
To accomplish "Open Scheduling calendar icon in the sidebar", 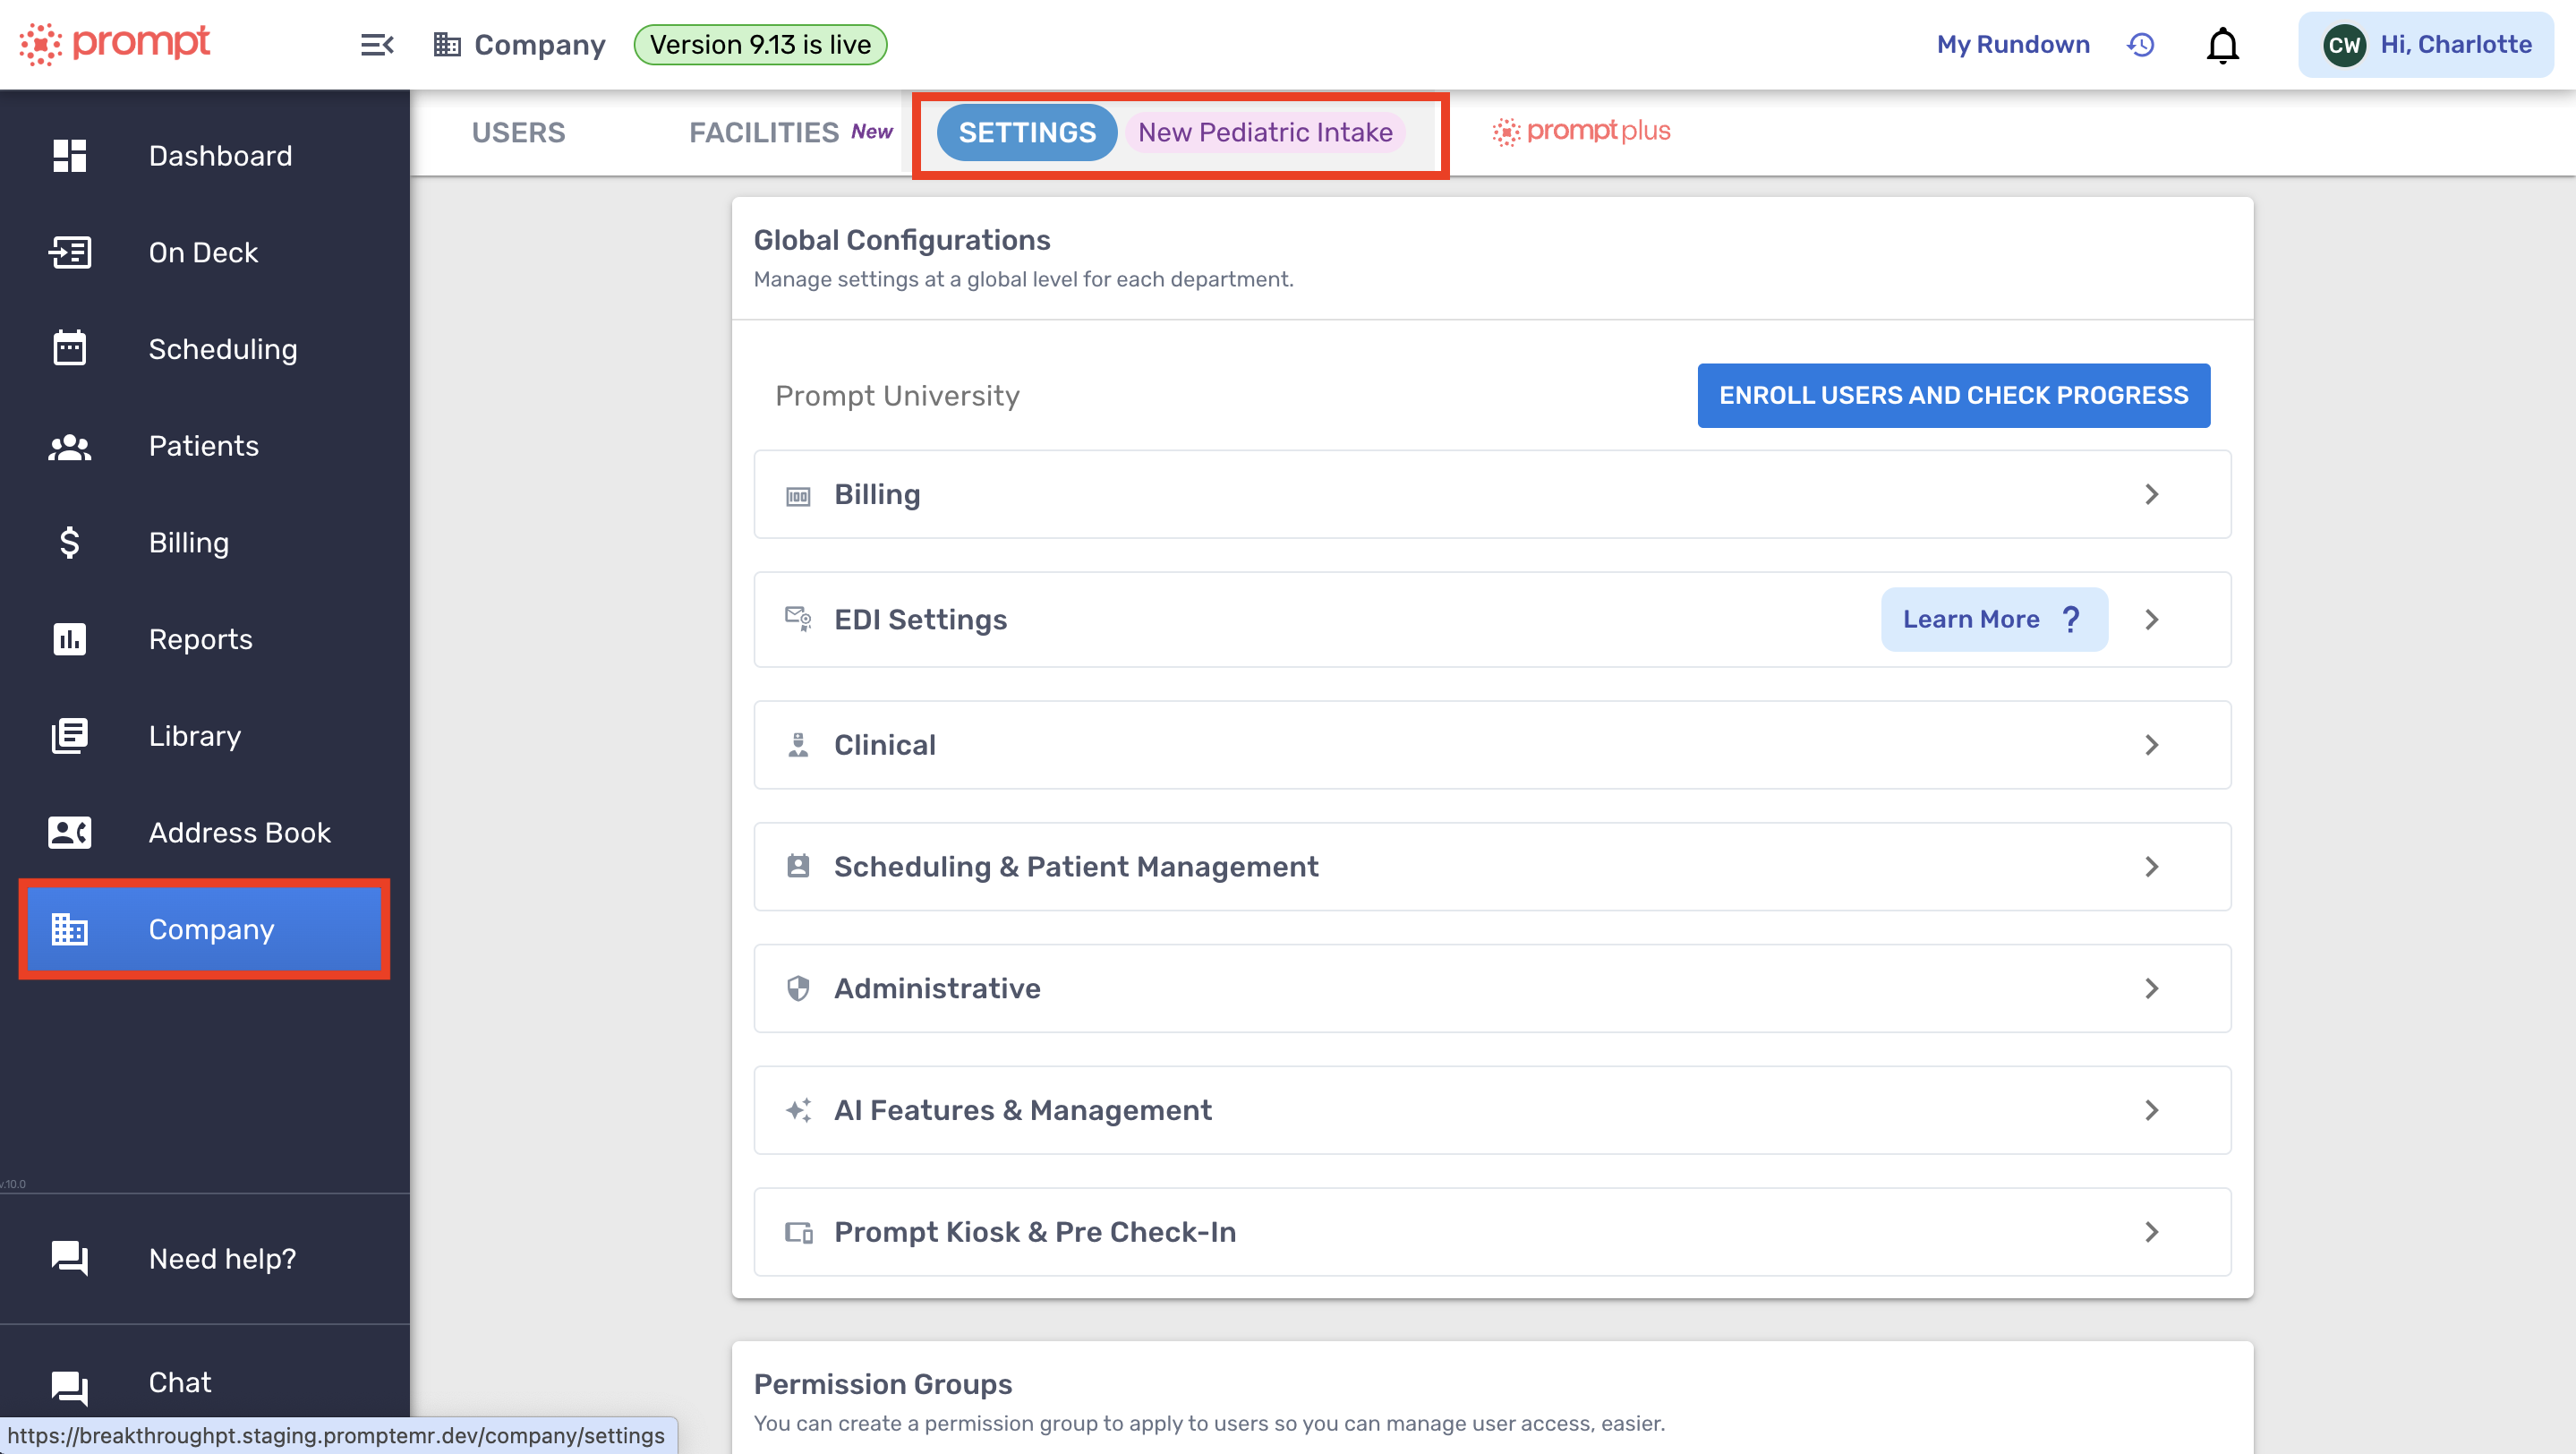I will (69, 349).
